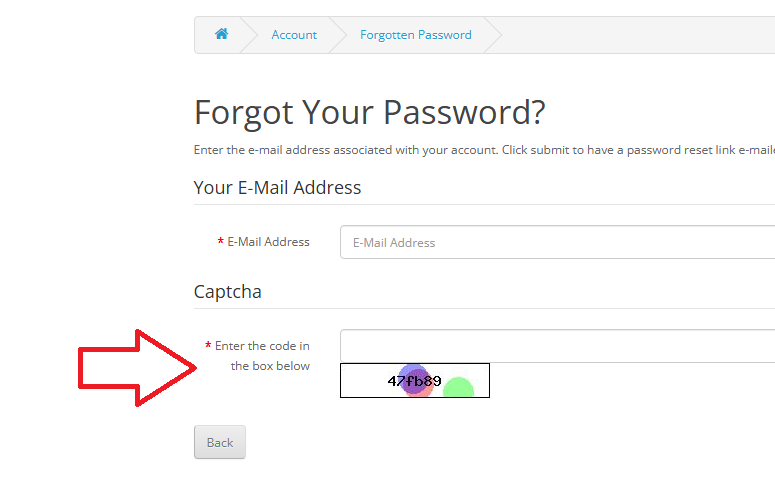Focus the E-Mail Address input field
The height and width of the screenshot is (497, 775).
558,242
